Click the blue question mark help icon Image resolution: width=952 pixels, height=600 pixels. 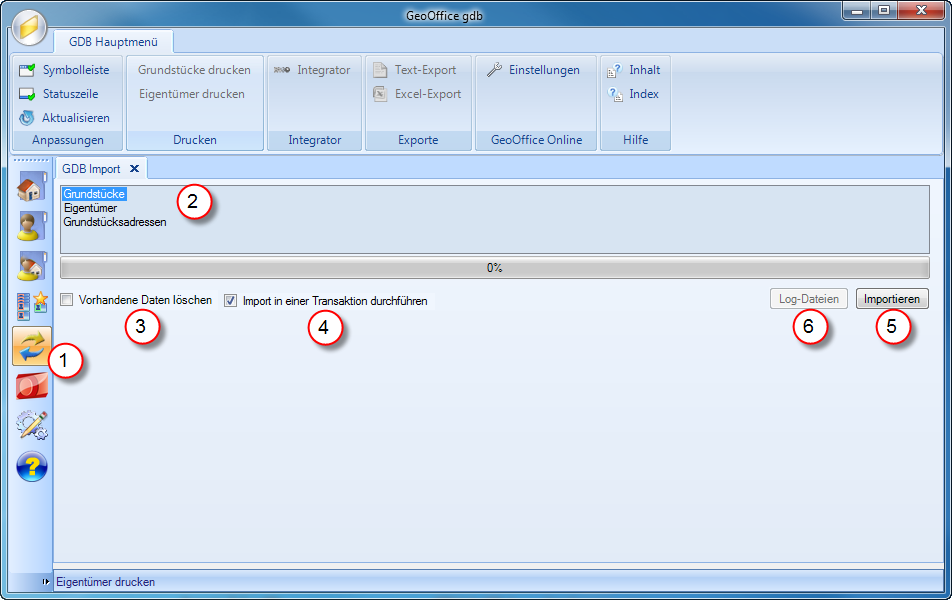click(31, 465)
